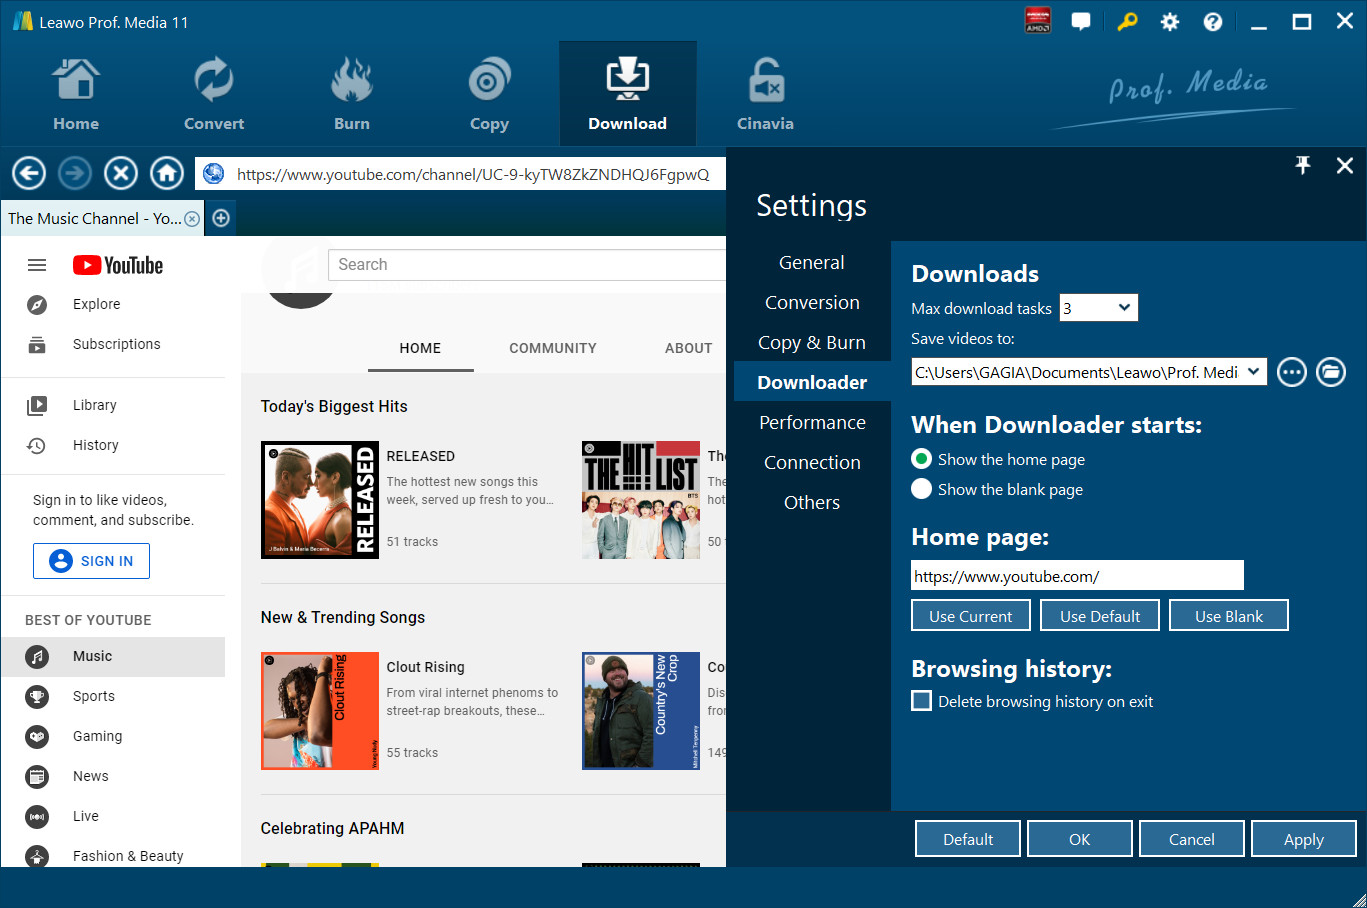The width and height of the screenshot is (1367, 908).
Task: Open settings gear in title bar
Action: pyautogui.click(x=1170, y=22)
